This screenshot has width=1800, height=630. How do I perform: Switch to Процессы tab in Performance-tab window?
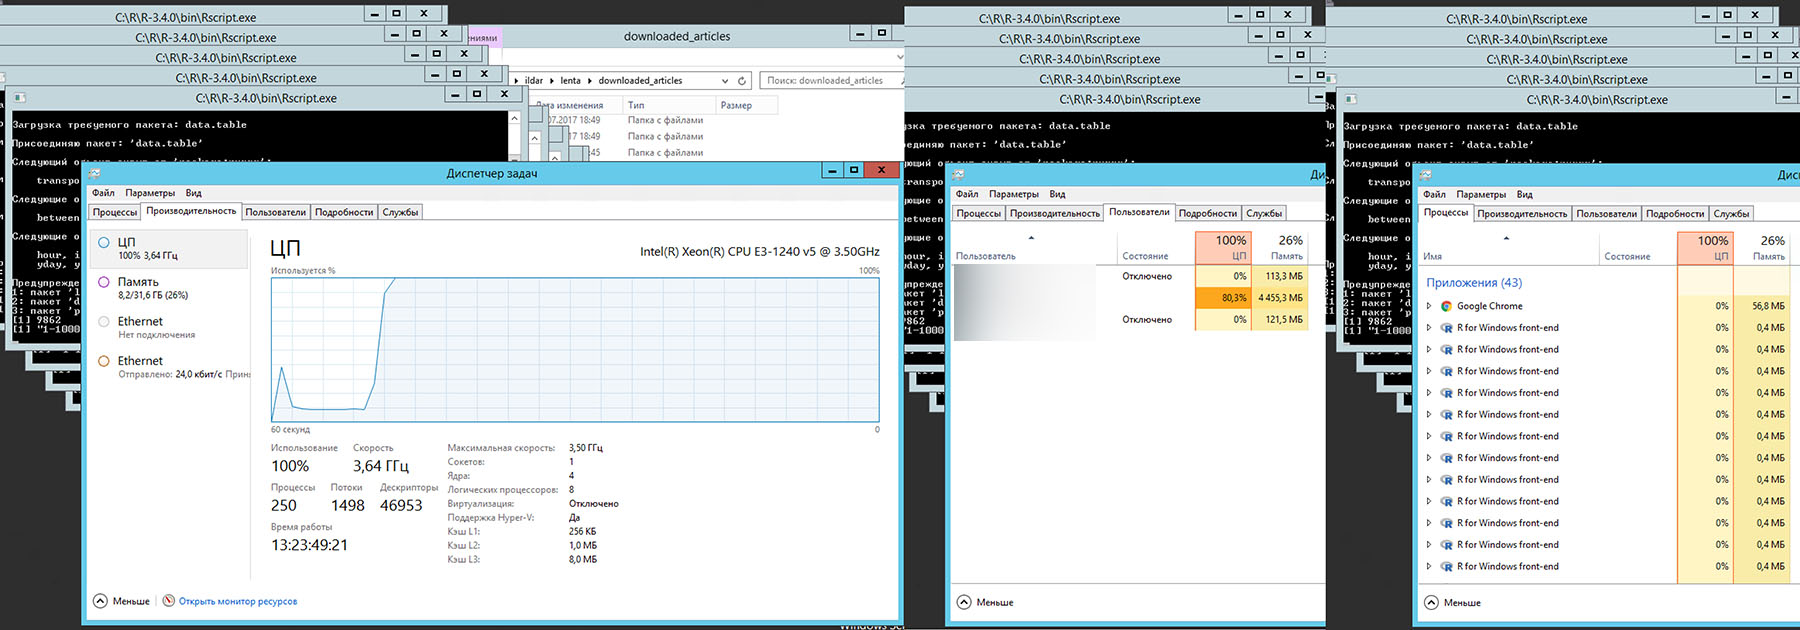(115, 212)
